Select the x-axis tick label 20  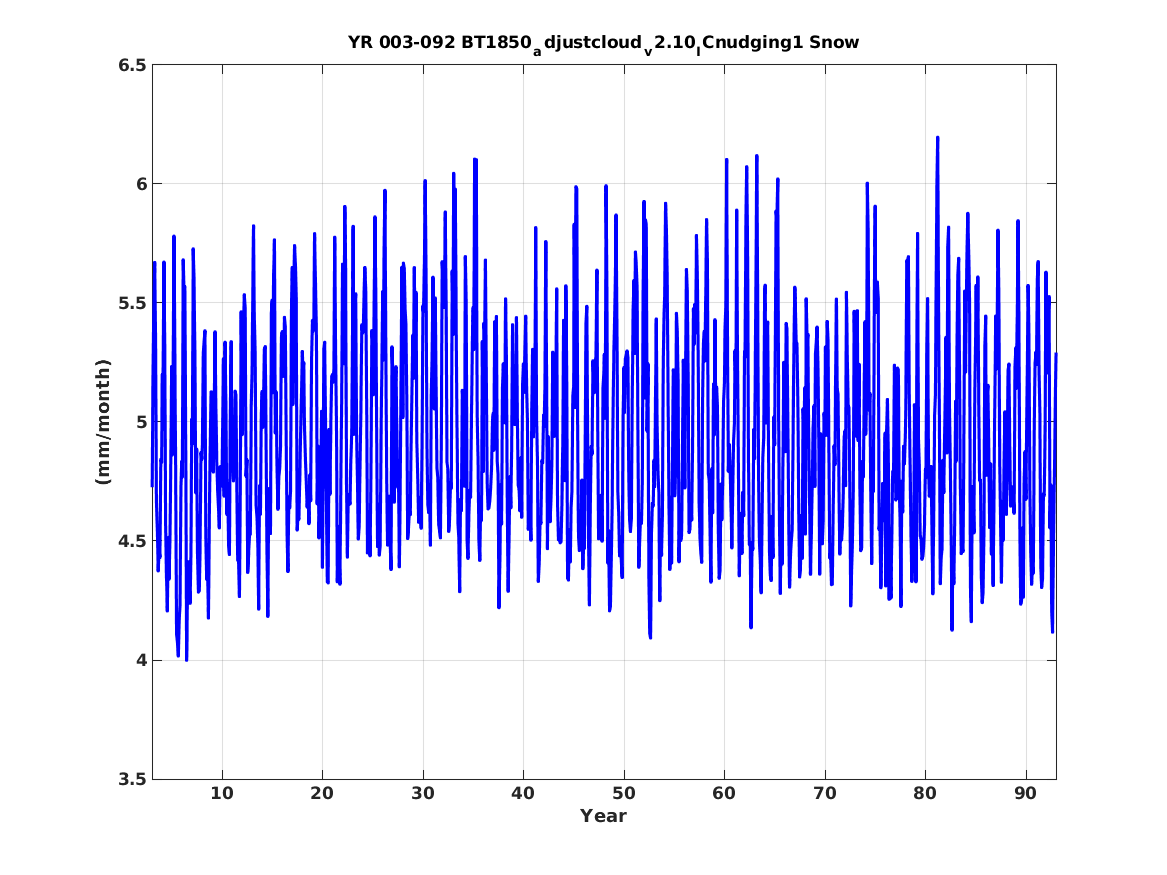pos(322,794)
